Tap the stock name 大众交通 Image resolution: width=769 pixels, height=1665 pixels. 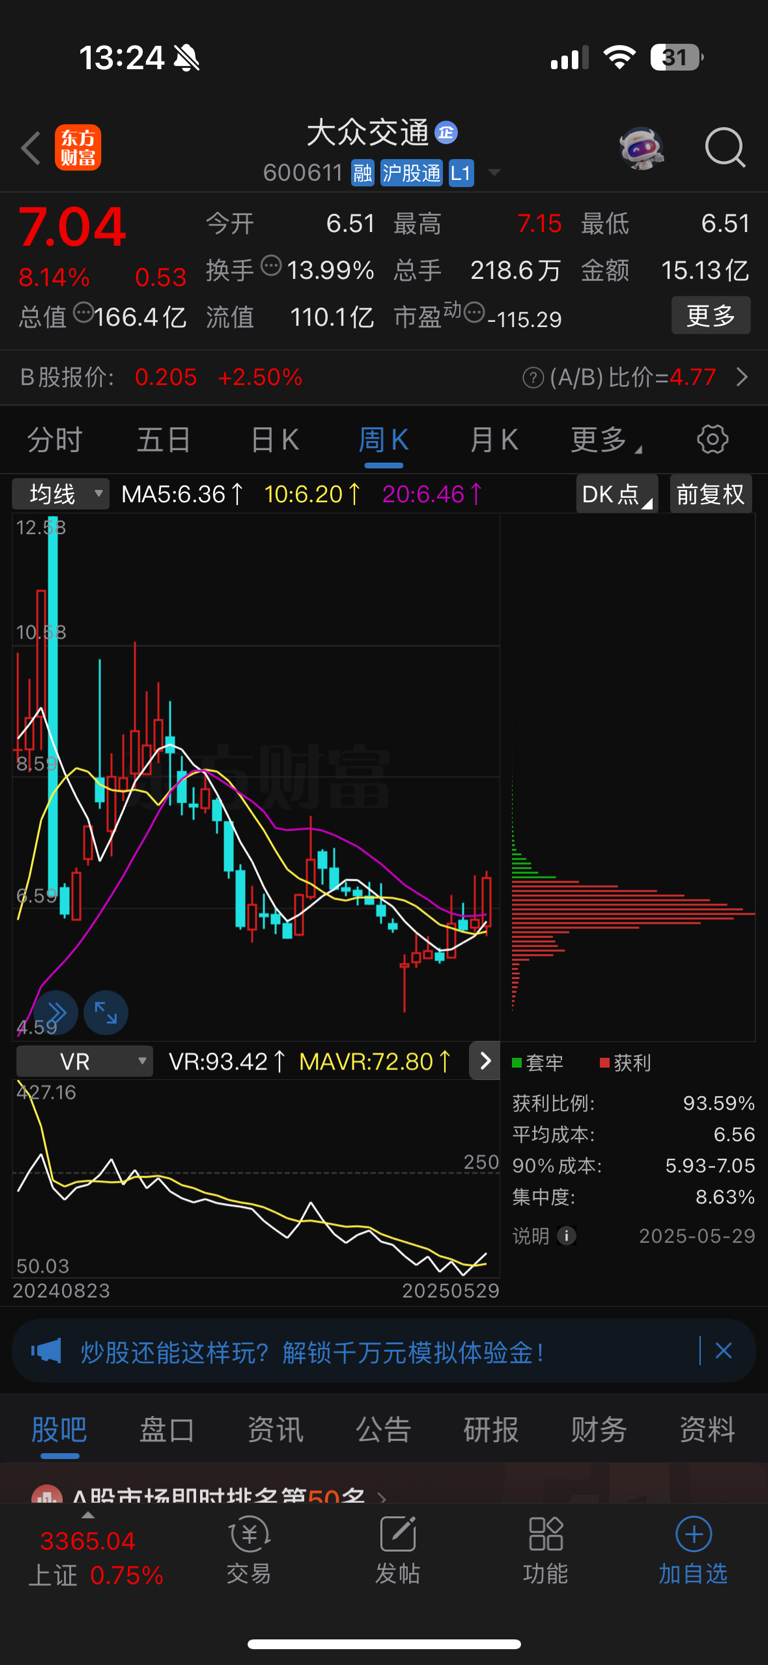coord(367,132)
